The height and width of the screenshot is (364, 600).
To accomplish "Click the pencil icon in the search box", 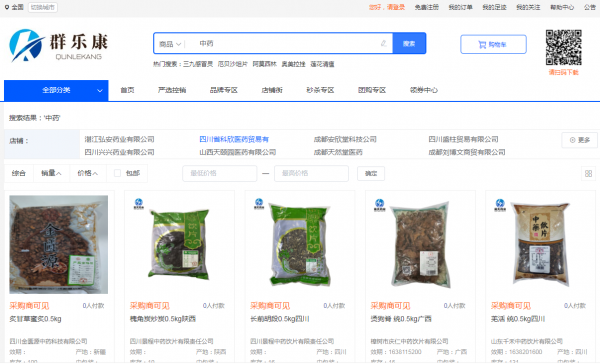I will pyautogui.click(x=383, y=44).
